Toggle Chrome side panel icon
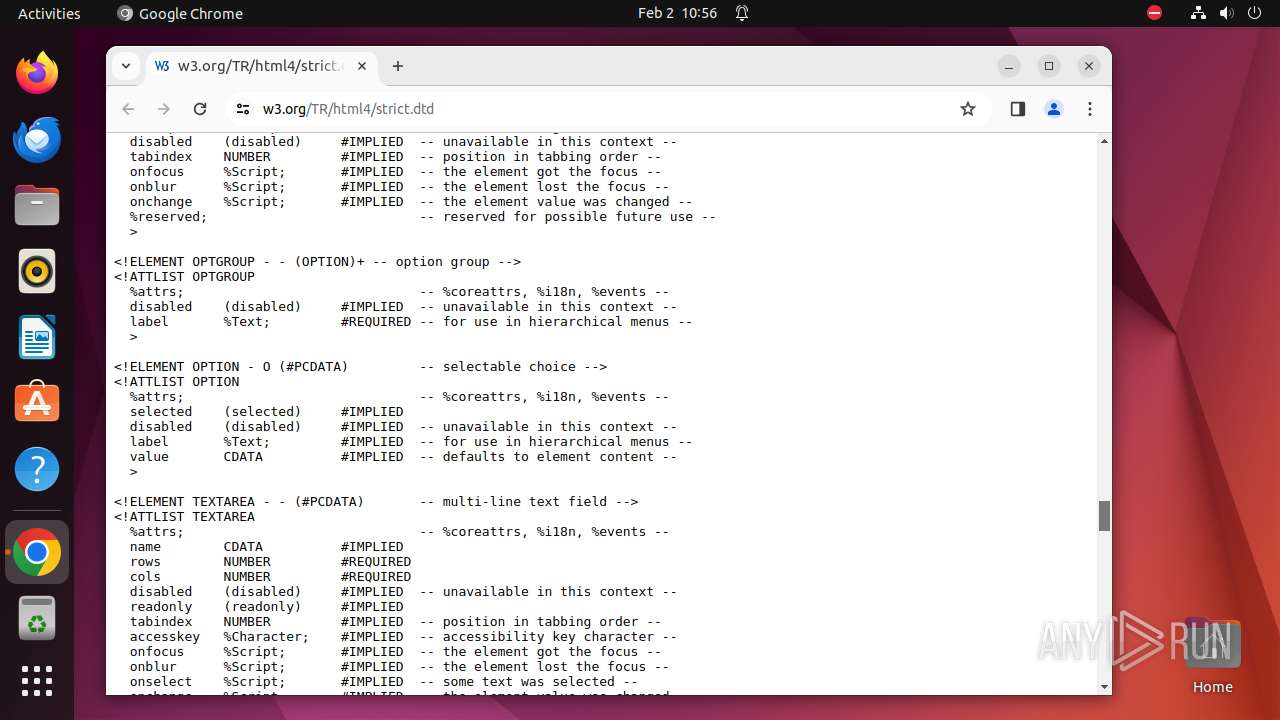The width and height of the screenshot is (1280, 720). (x=1017, y=109)
